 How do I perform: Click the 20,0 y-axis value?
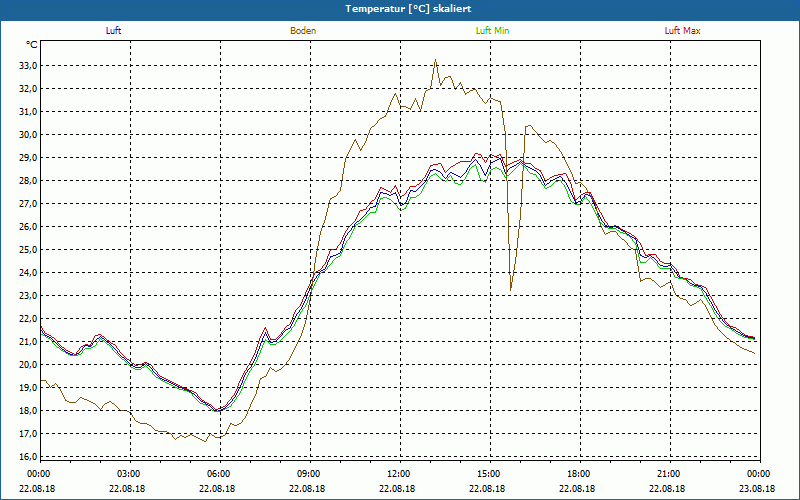tap(28, 364)
